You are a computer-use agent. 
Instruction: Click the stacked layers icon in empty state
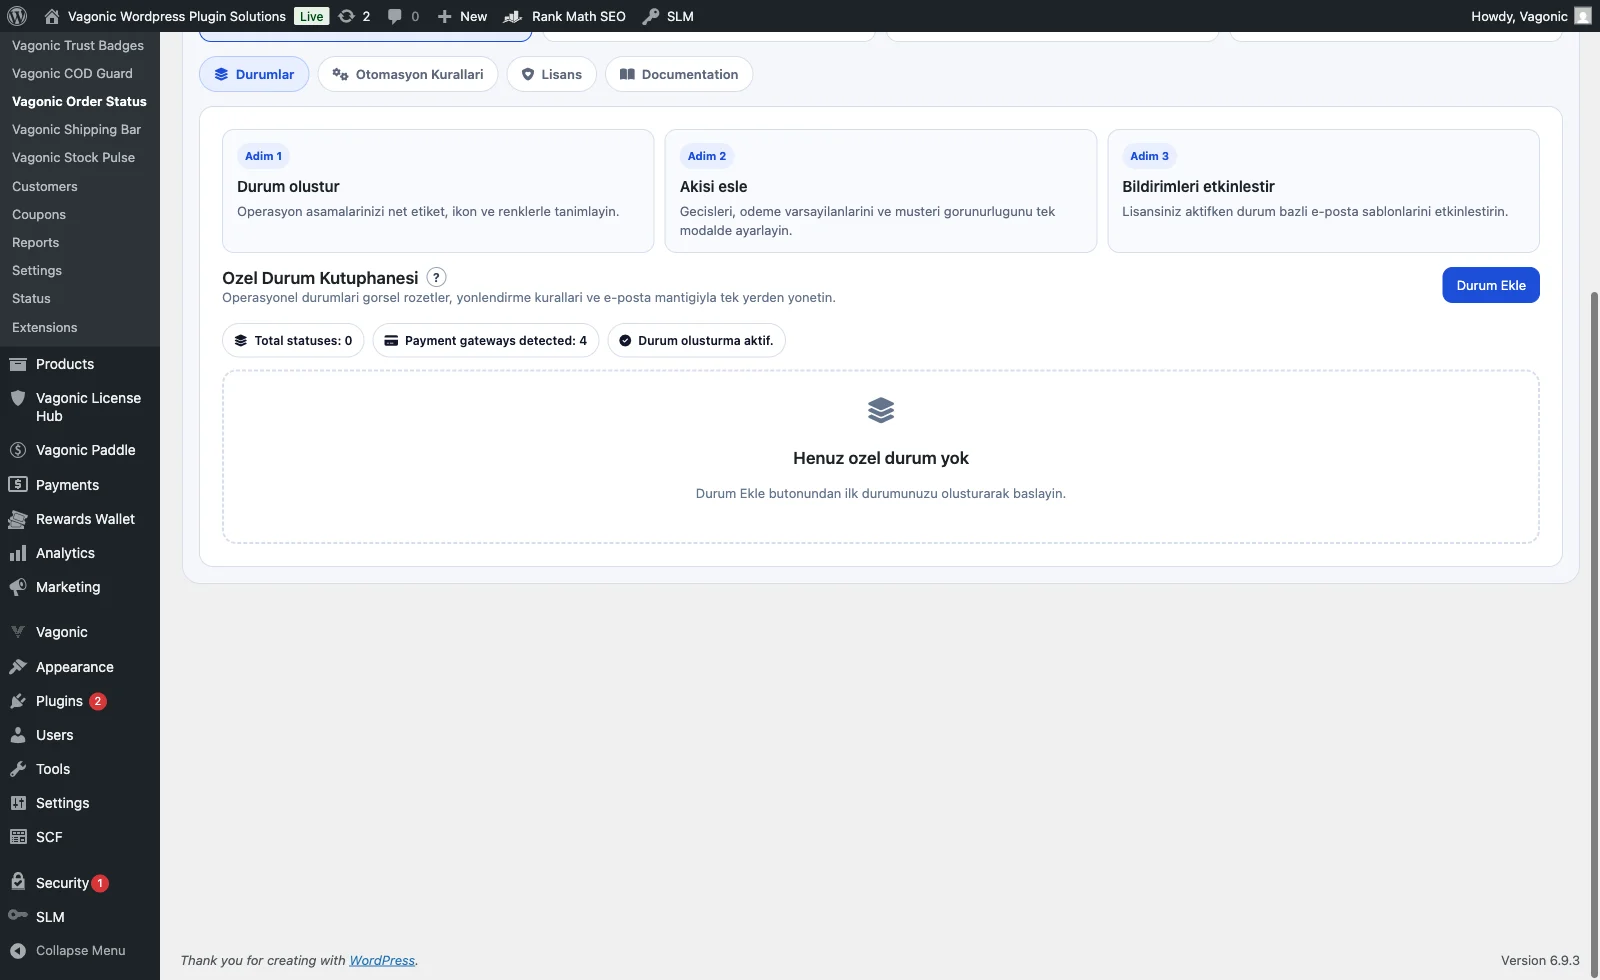point(881,410)
